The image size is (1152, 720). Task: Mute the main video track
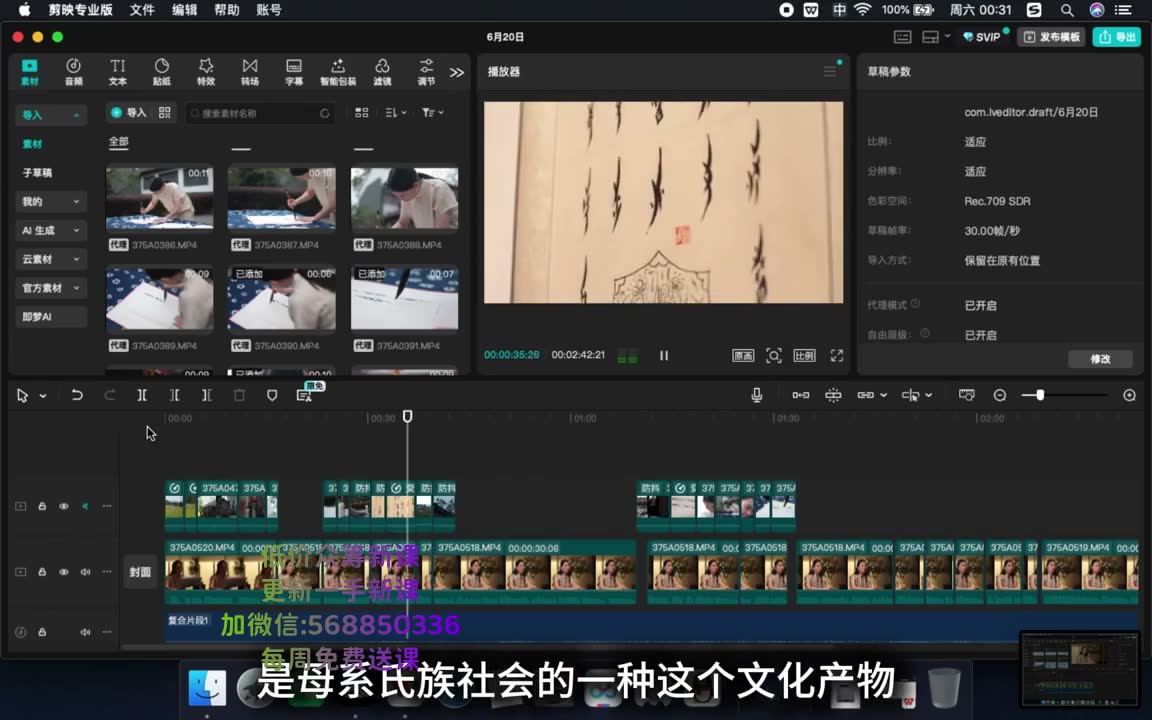coord(85,572)
